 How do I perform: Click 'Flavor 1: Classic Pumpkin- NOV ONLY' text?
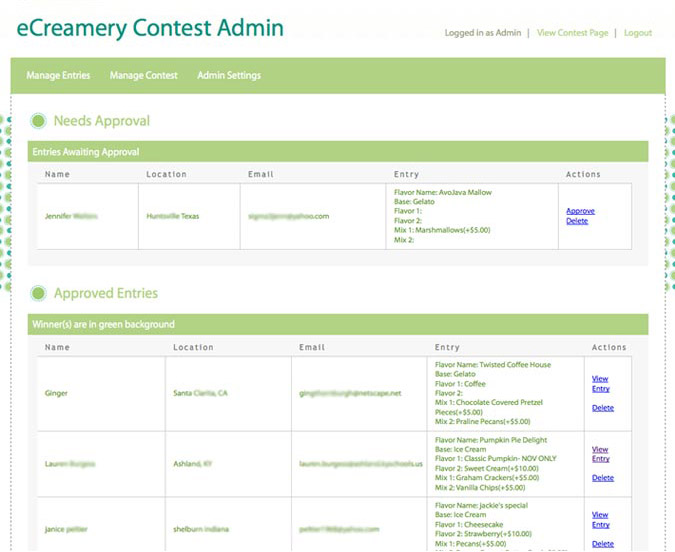click(x=495, y=459)
